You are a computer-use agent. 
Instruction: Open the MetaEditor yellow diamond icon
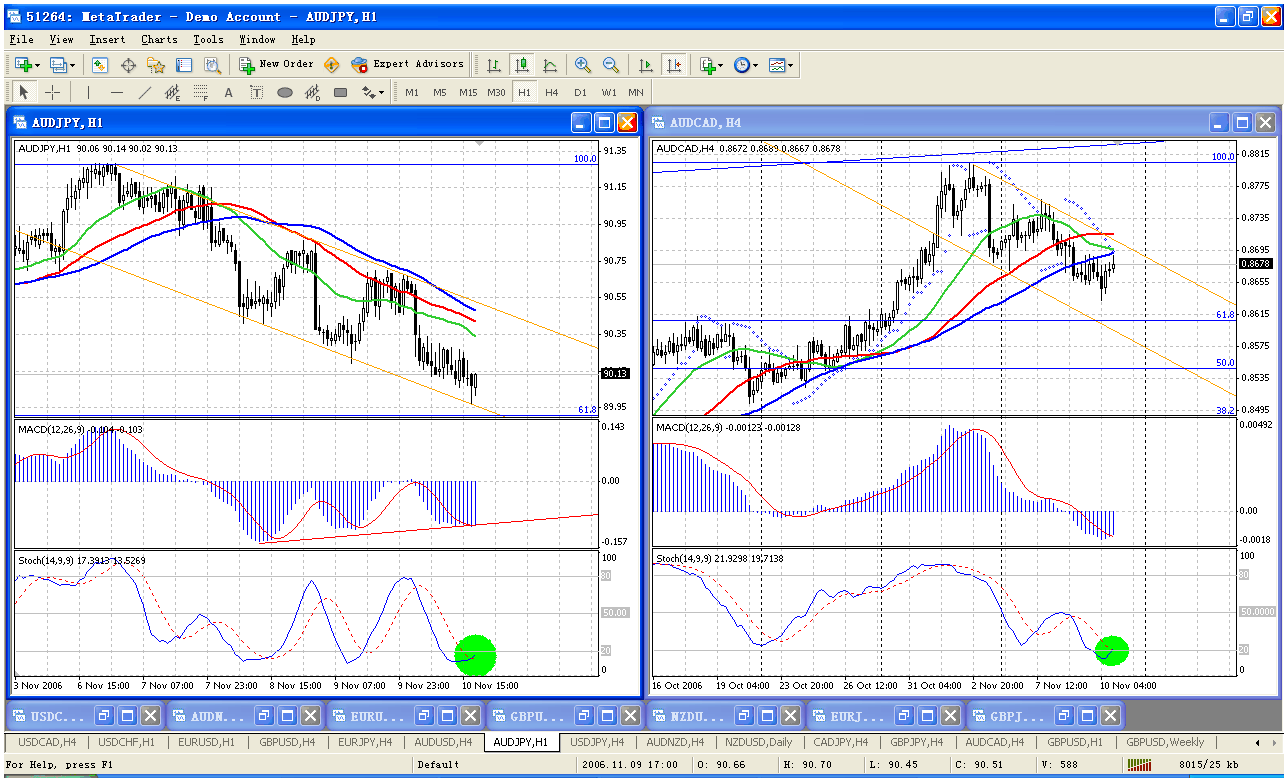click(332, 65)
